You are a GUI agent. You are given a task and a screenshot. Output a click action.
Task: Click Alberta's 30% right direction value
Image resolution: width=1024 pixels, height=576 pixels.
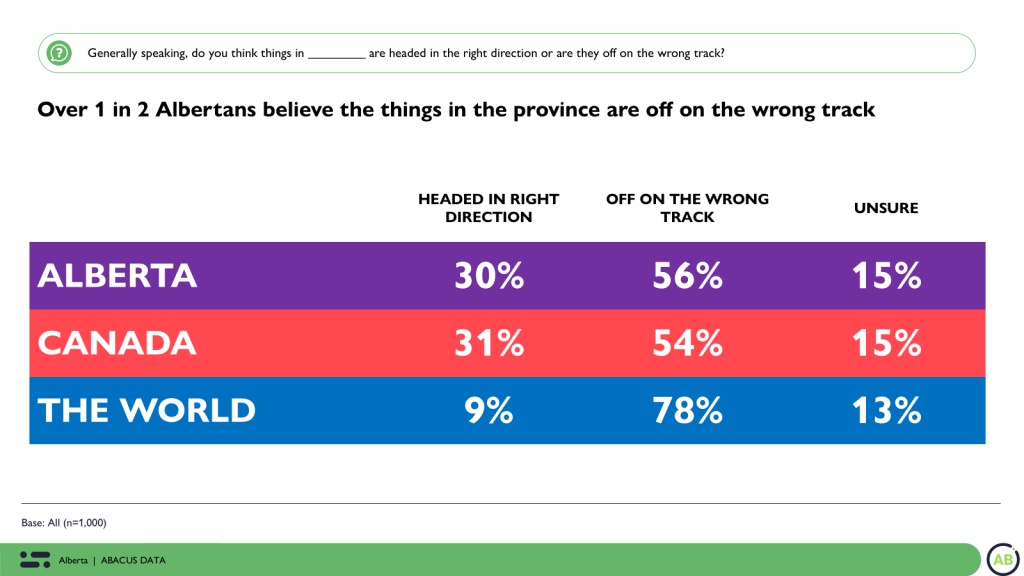(x=489, y=276)
